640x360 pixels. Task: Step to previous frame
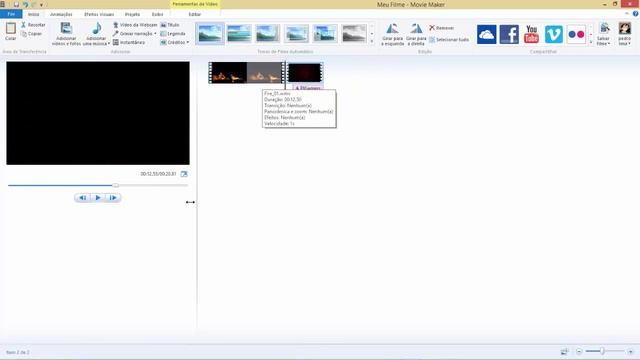[x=82, y=198]
